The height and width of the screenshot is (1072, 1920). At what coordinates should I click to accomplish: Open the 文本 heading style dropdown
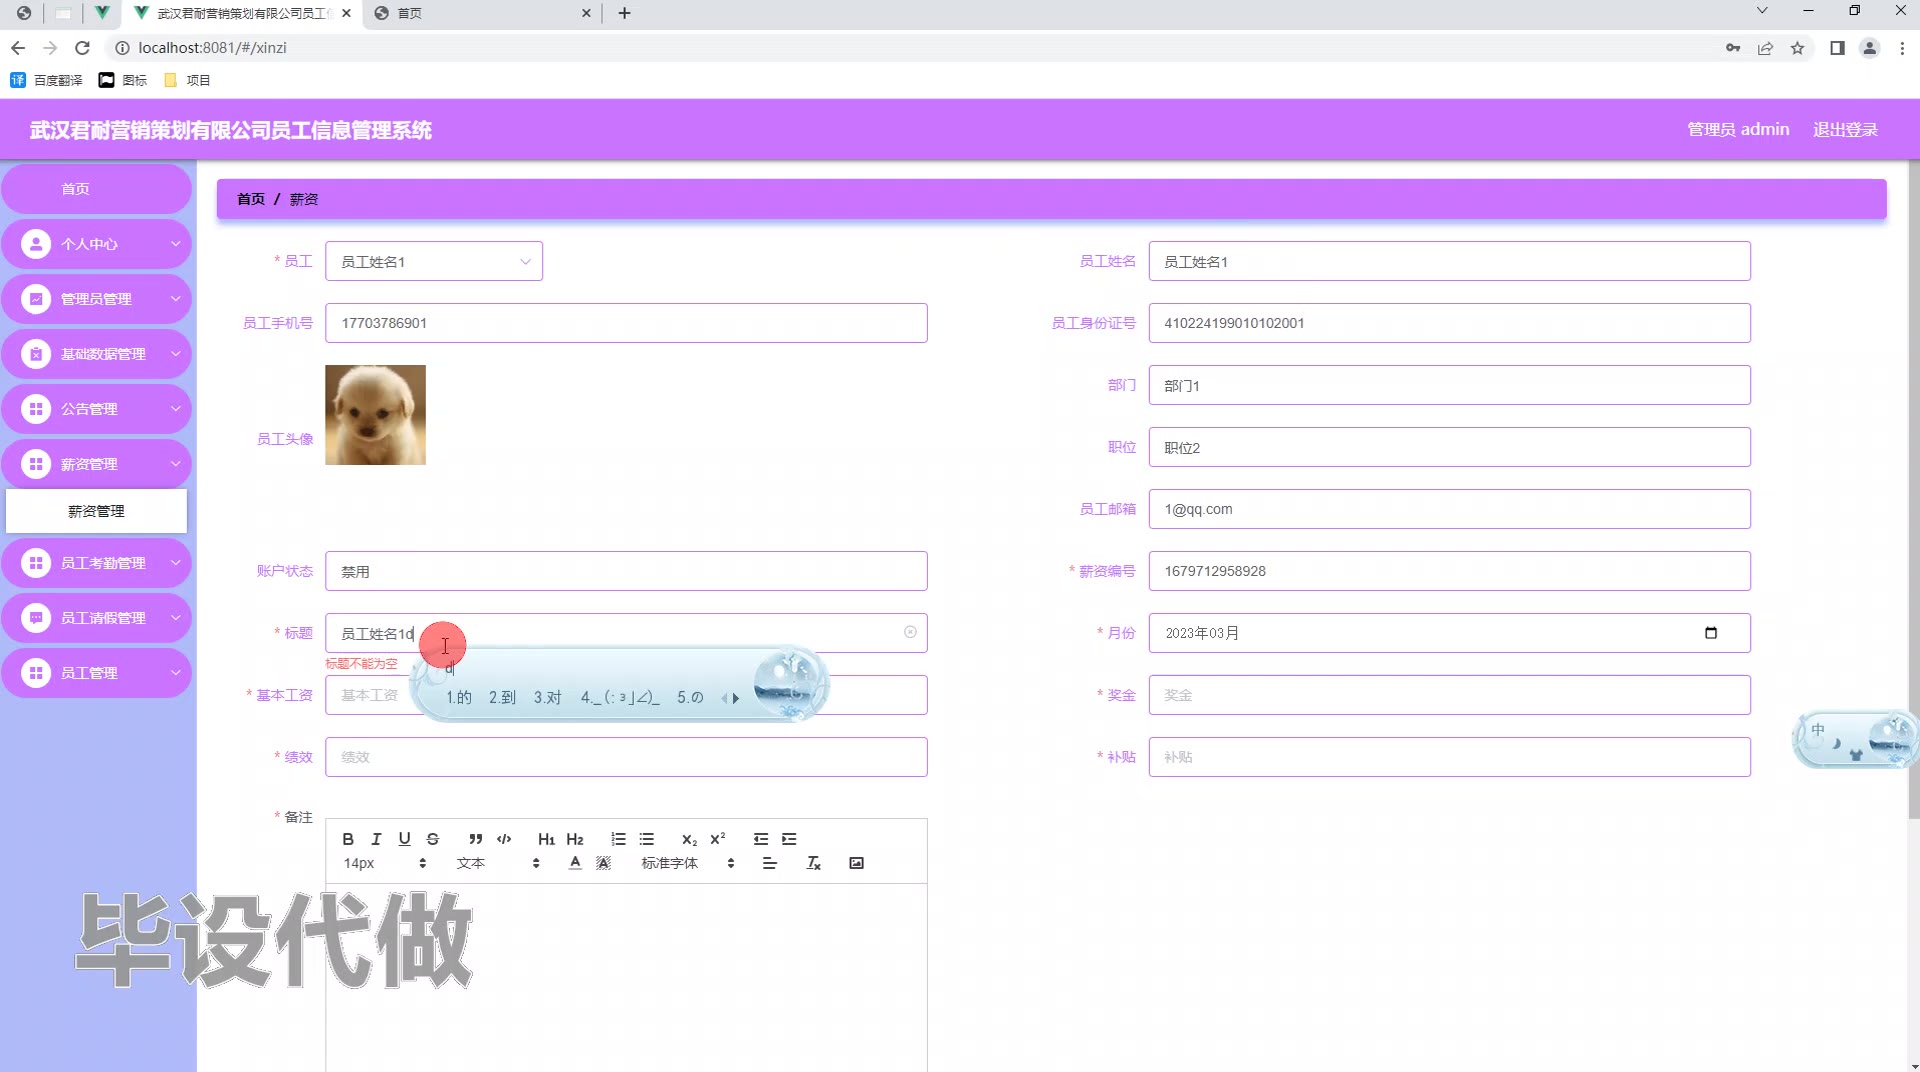tap(497, 863)
